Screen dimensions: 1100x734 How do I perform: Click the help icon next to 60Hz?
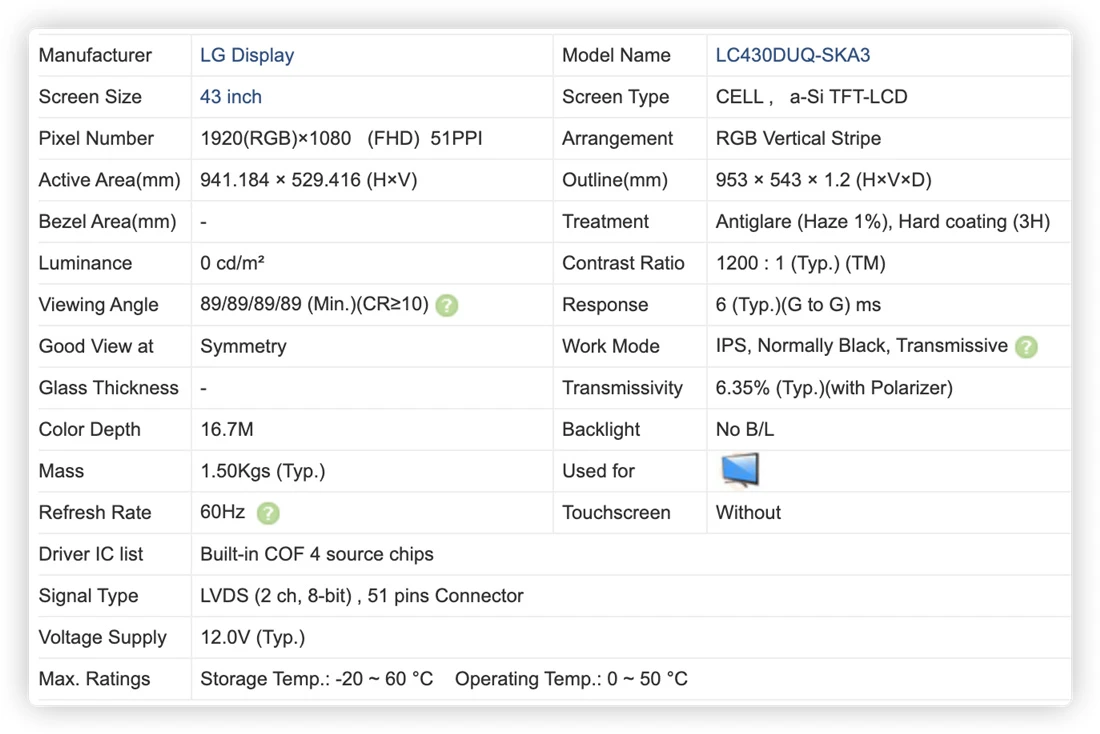point(268,513)
